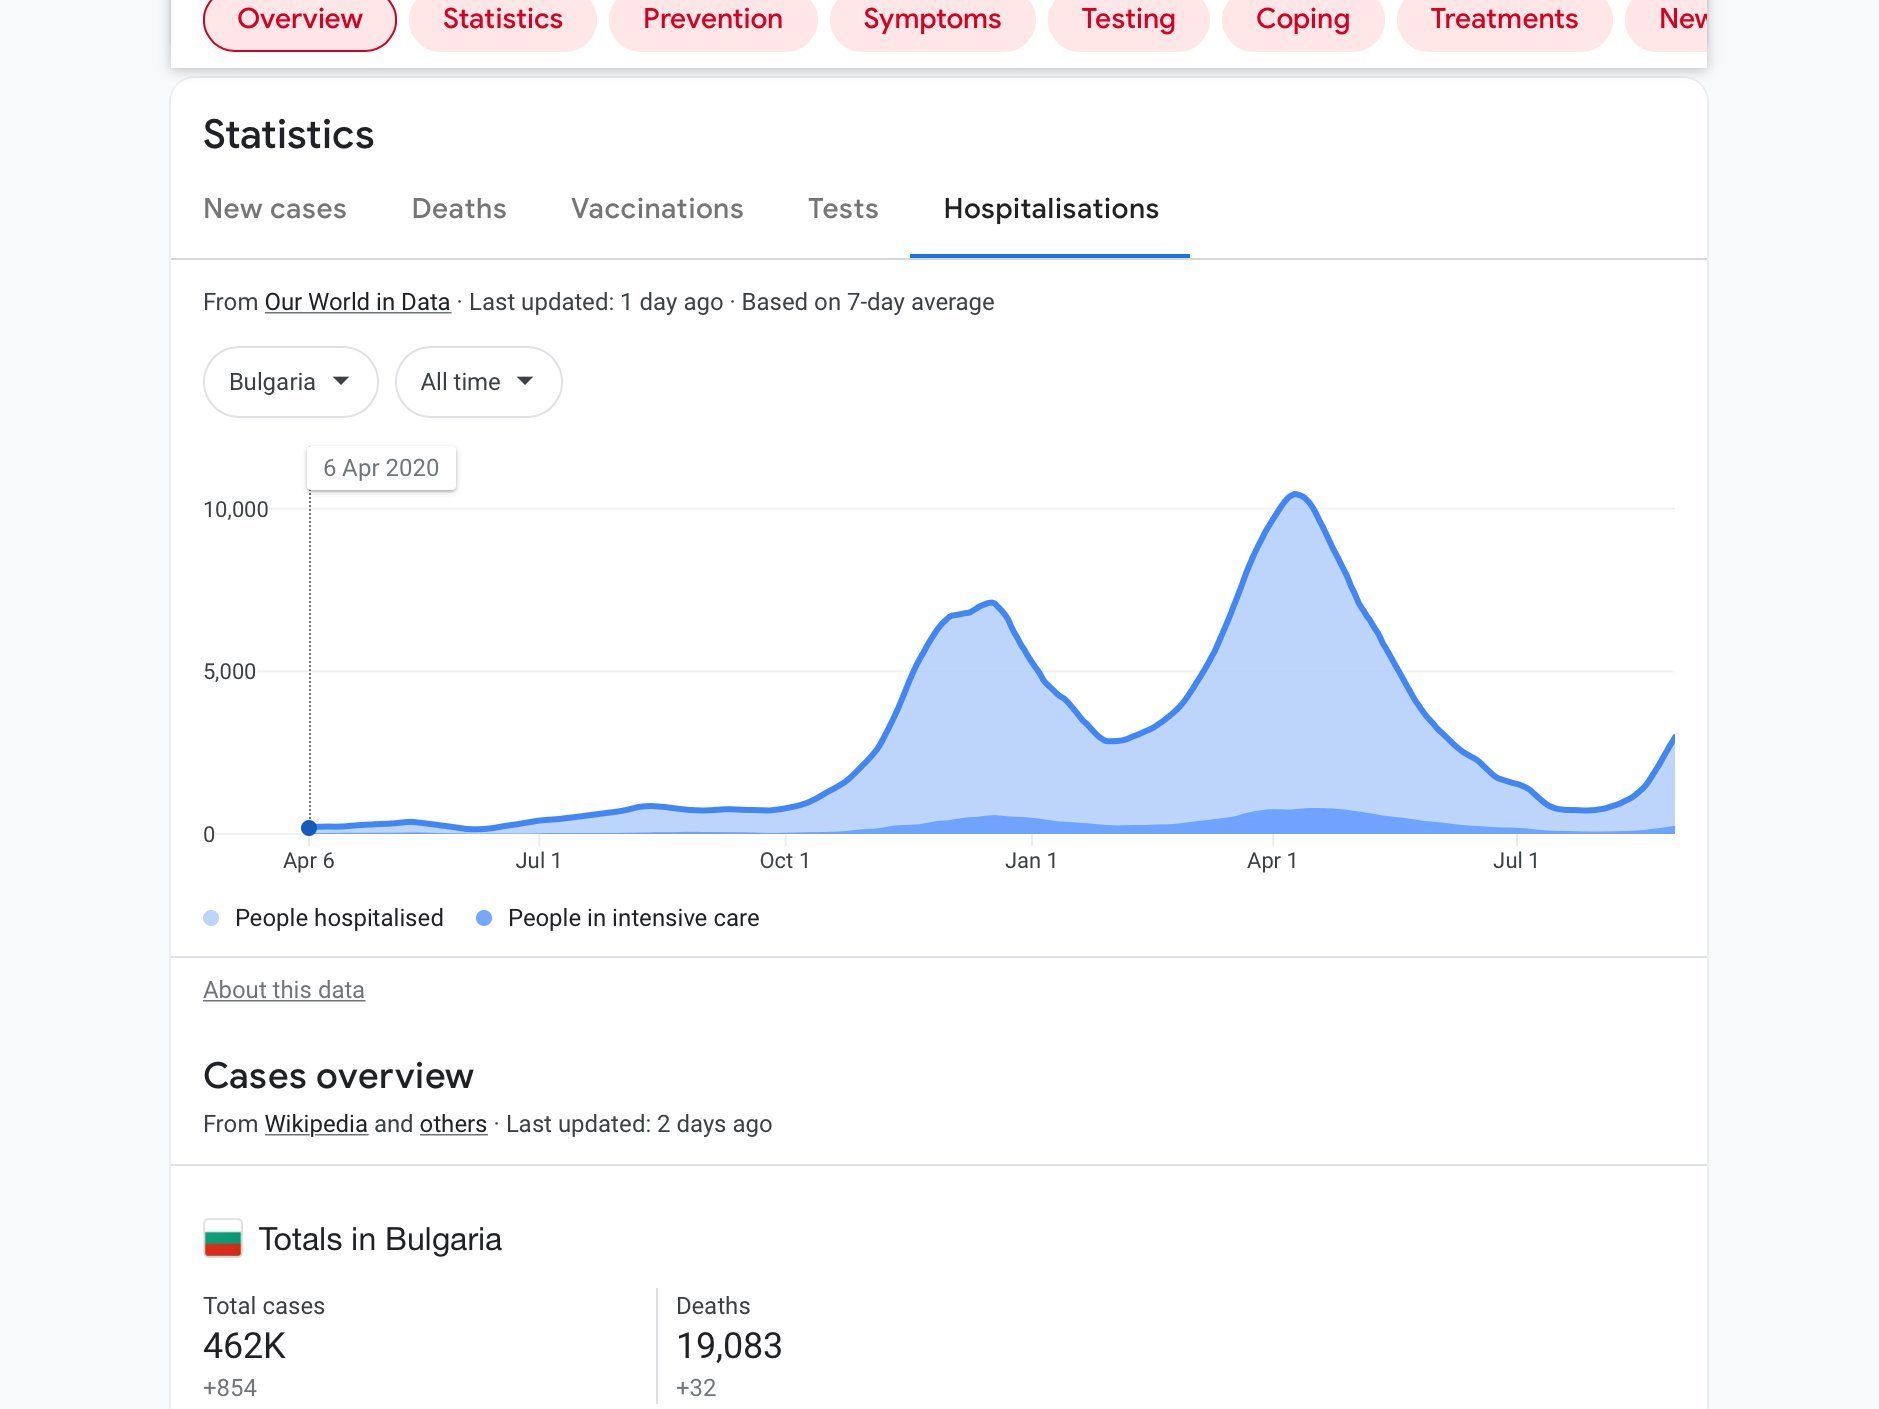
Task: Switch to the New cases tab
Action: [275, 208]
